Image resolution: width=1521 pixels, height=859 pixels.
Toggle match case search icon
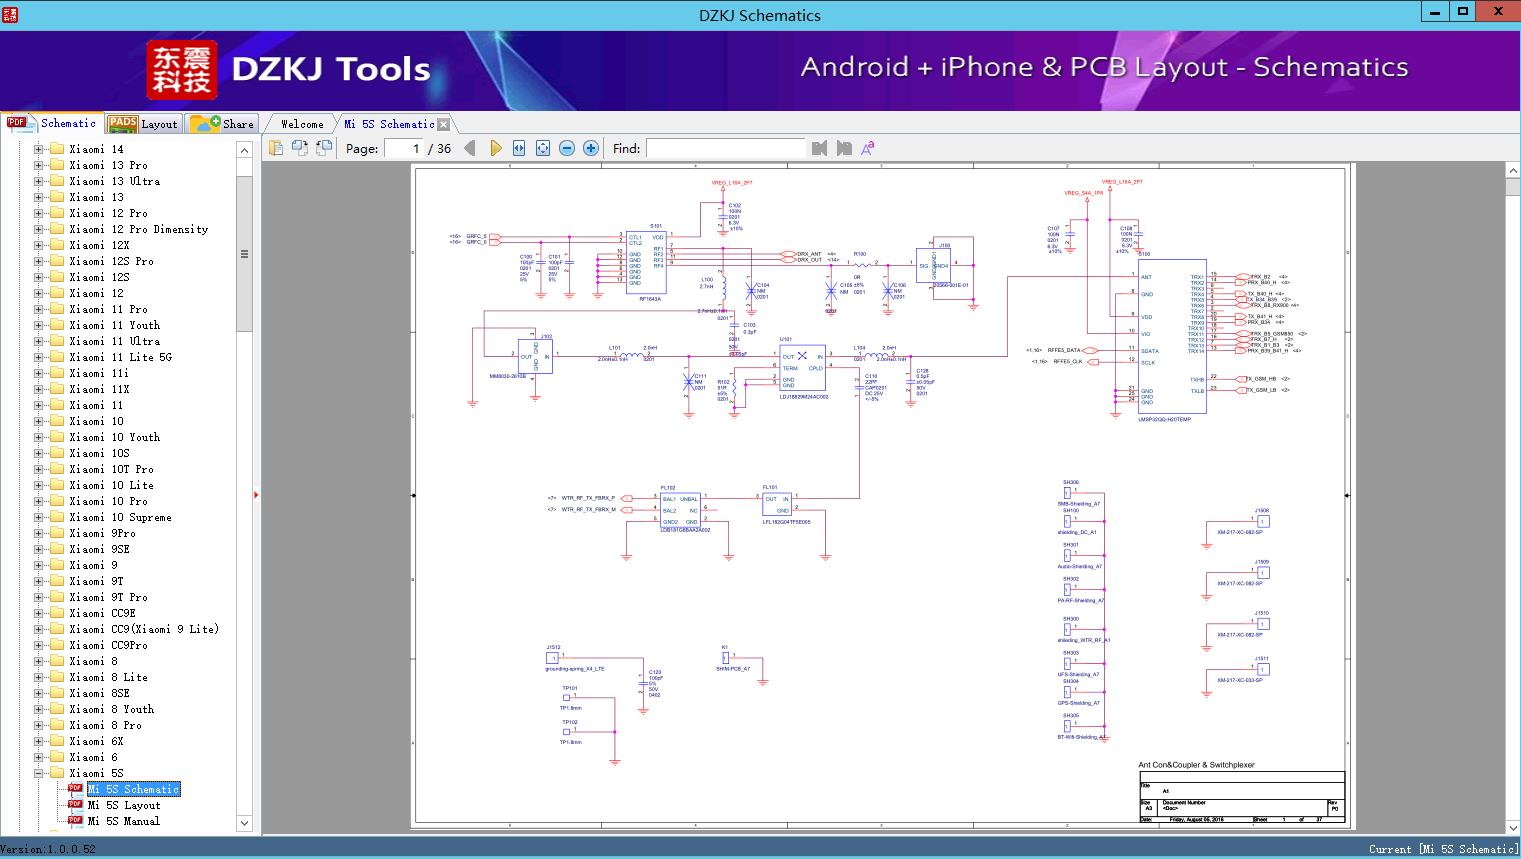[x=868, y=148]
